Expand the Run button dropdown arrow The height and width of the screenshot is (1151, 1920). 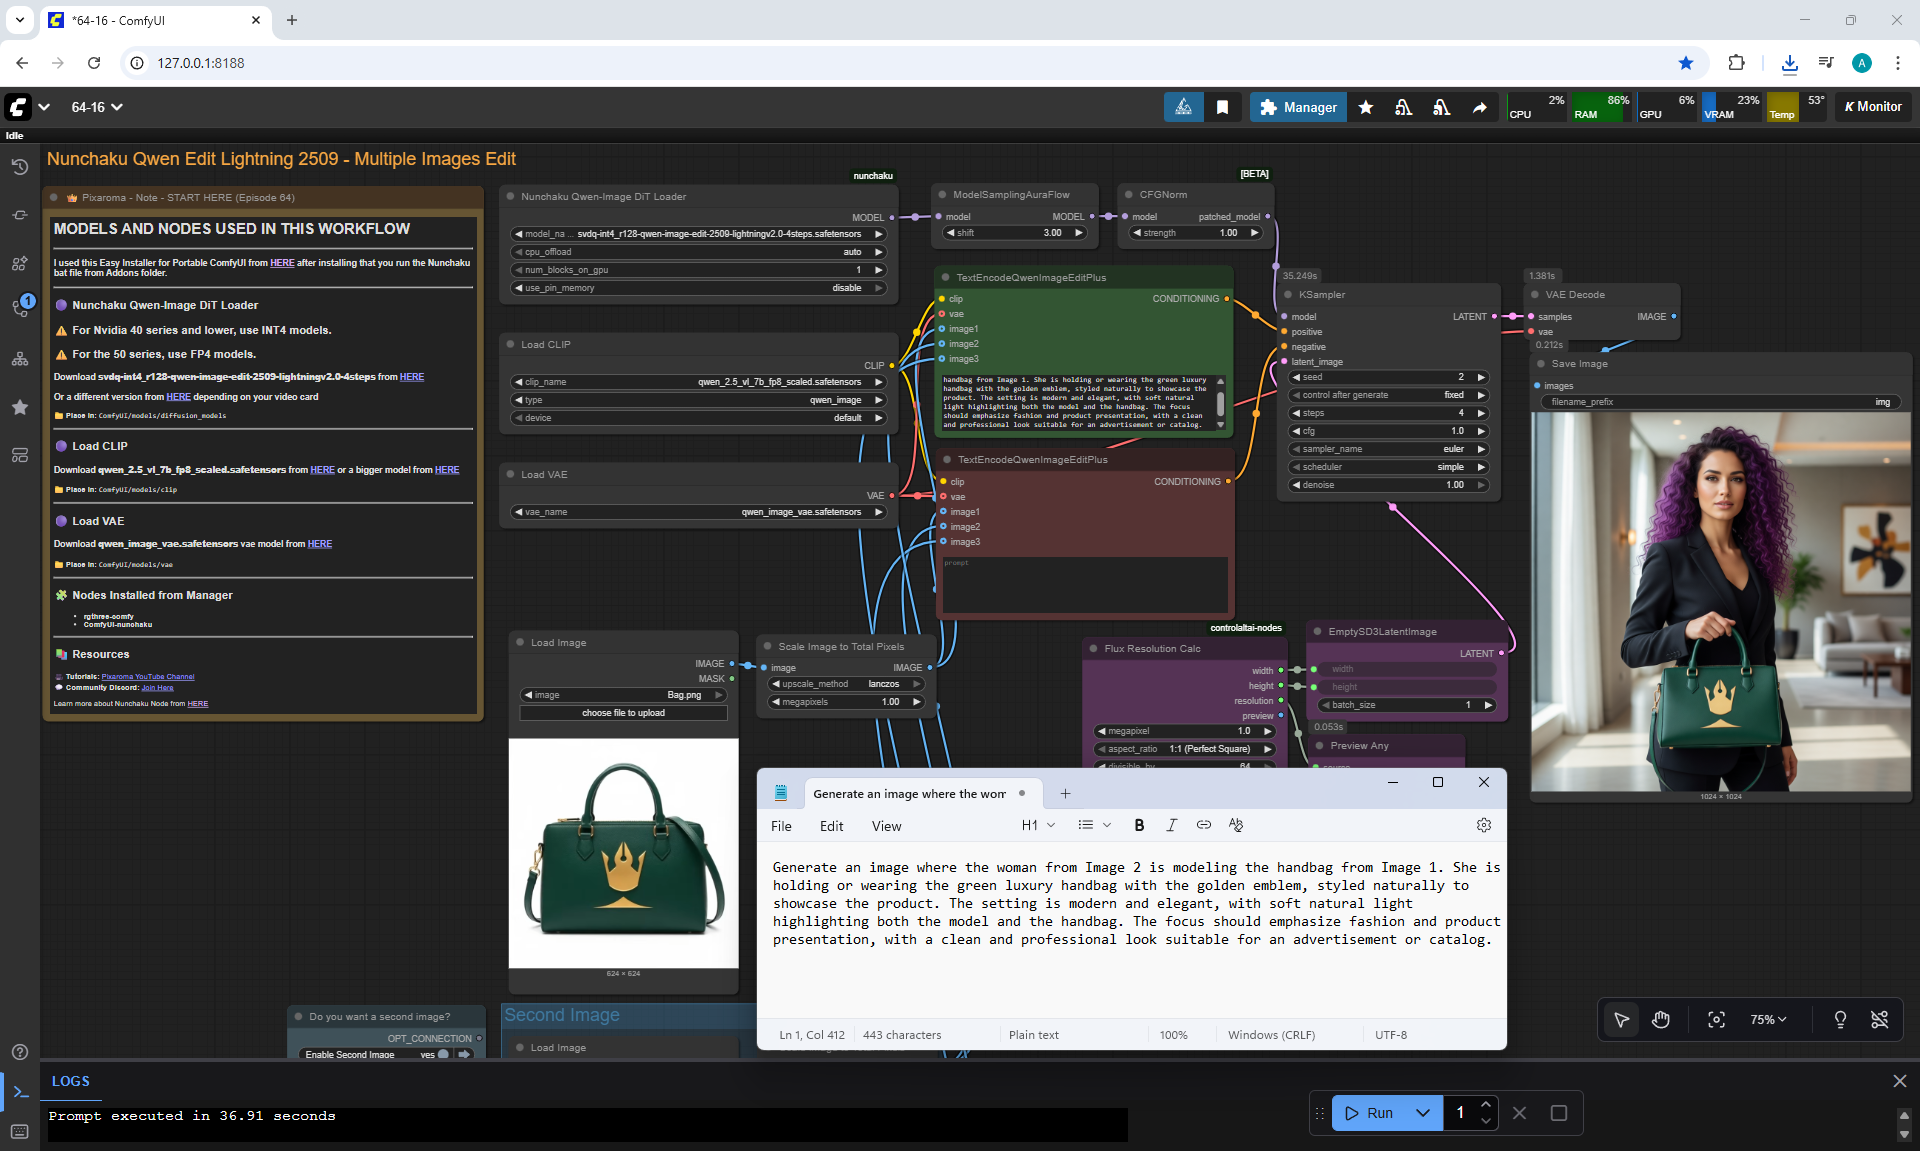1422,1113
